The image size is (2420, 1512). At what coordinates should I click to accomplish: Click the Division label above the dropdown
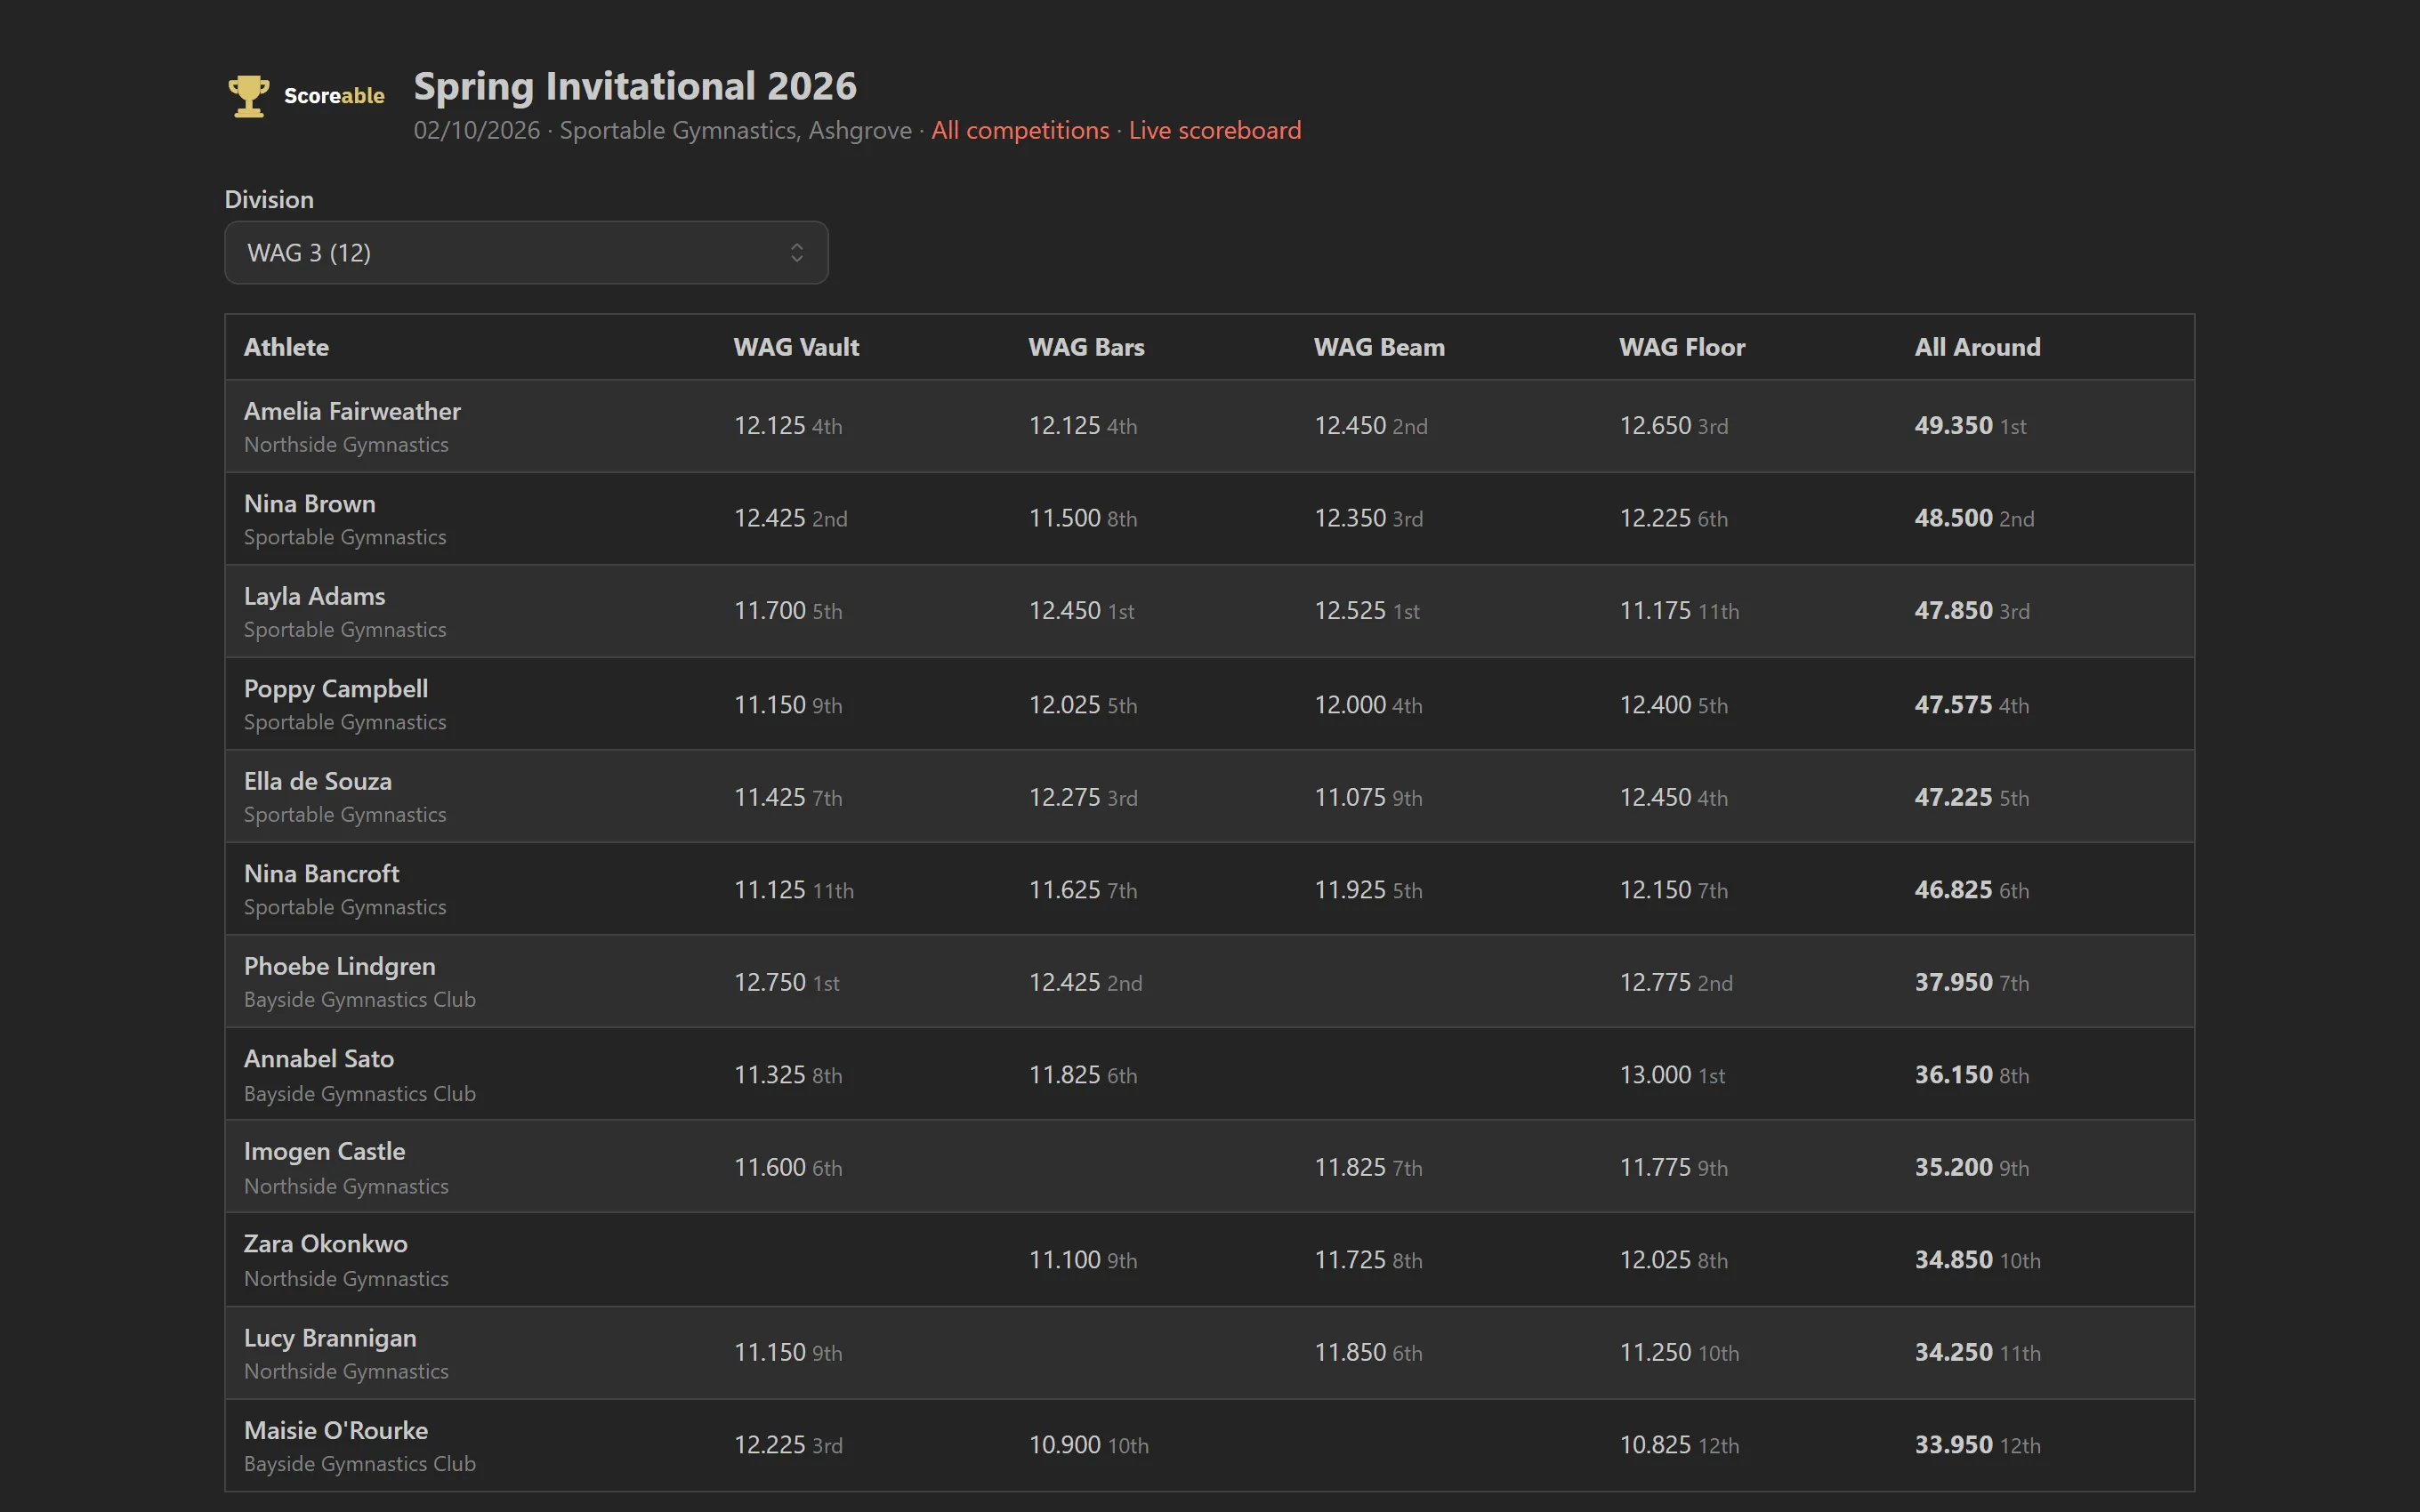click(x=269, y=200)
